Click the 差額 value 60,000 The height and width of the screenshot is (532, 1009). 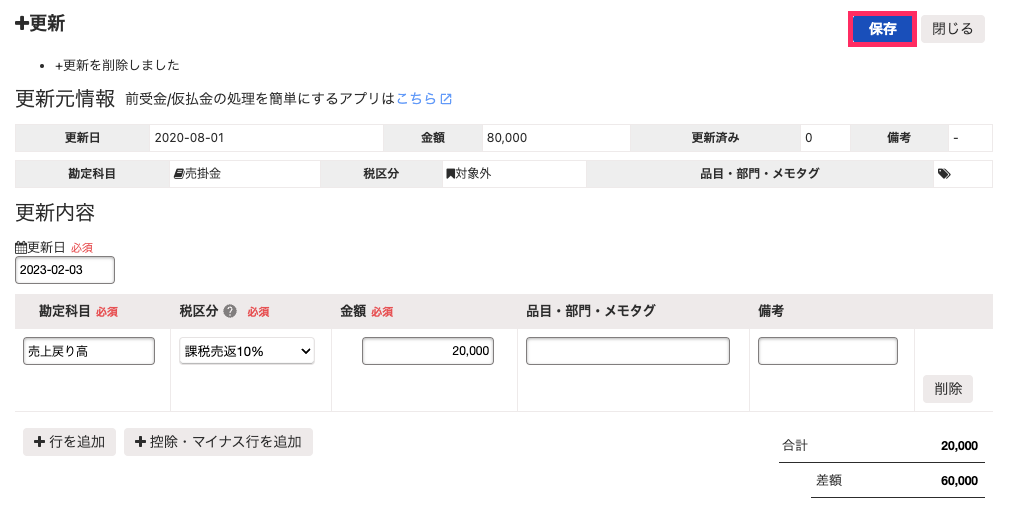(x=959, y=481)
